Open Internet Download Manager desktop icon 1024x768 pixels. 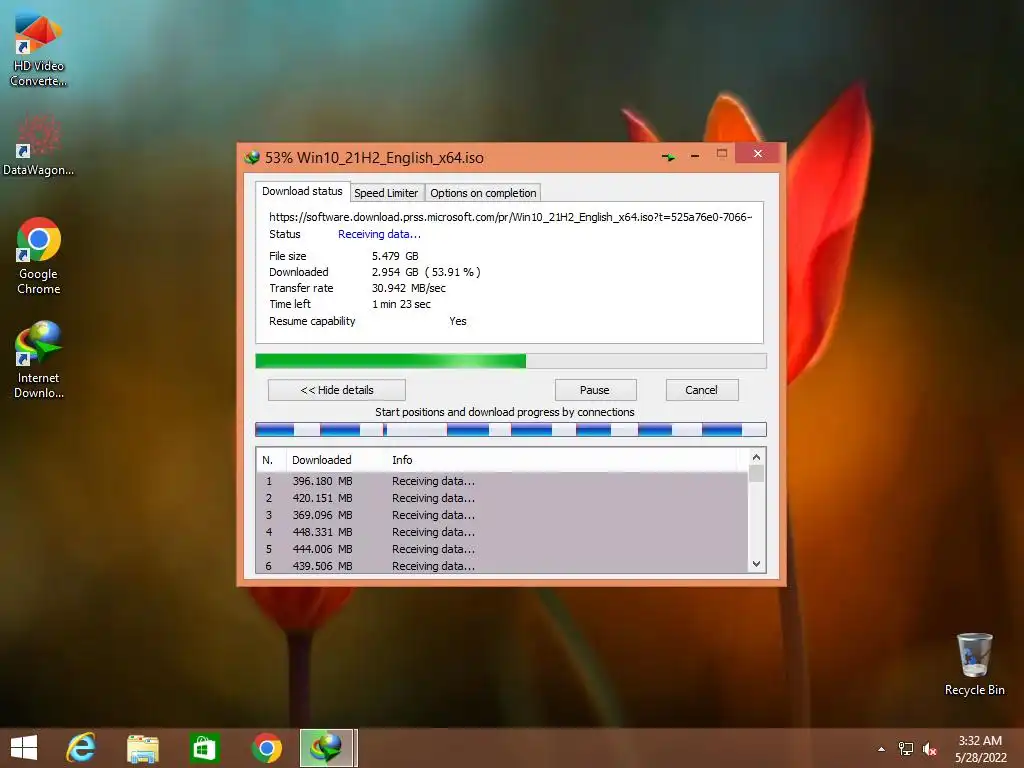tap(38, 359)
